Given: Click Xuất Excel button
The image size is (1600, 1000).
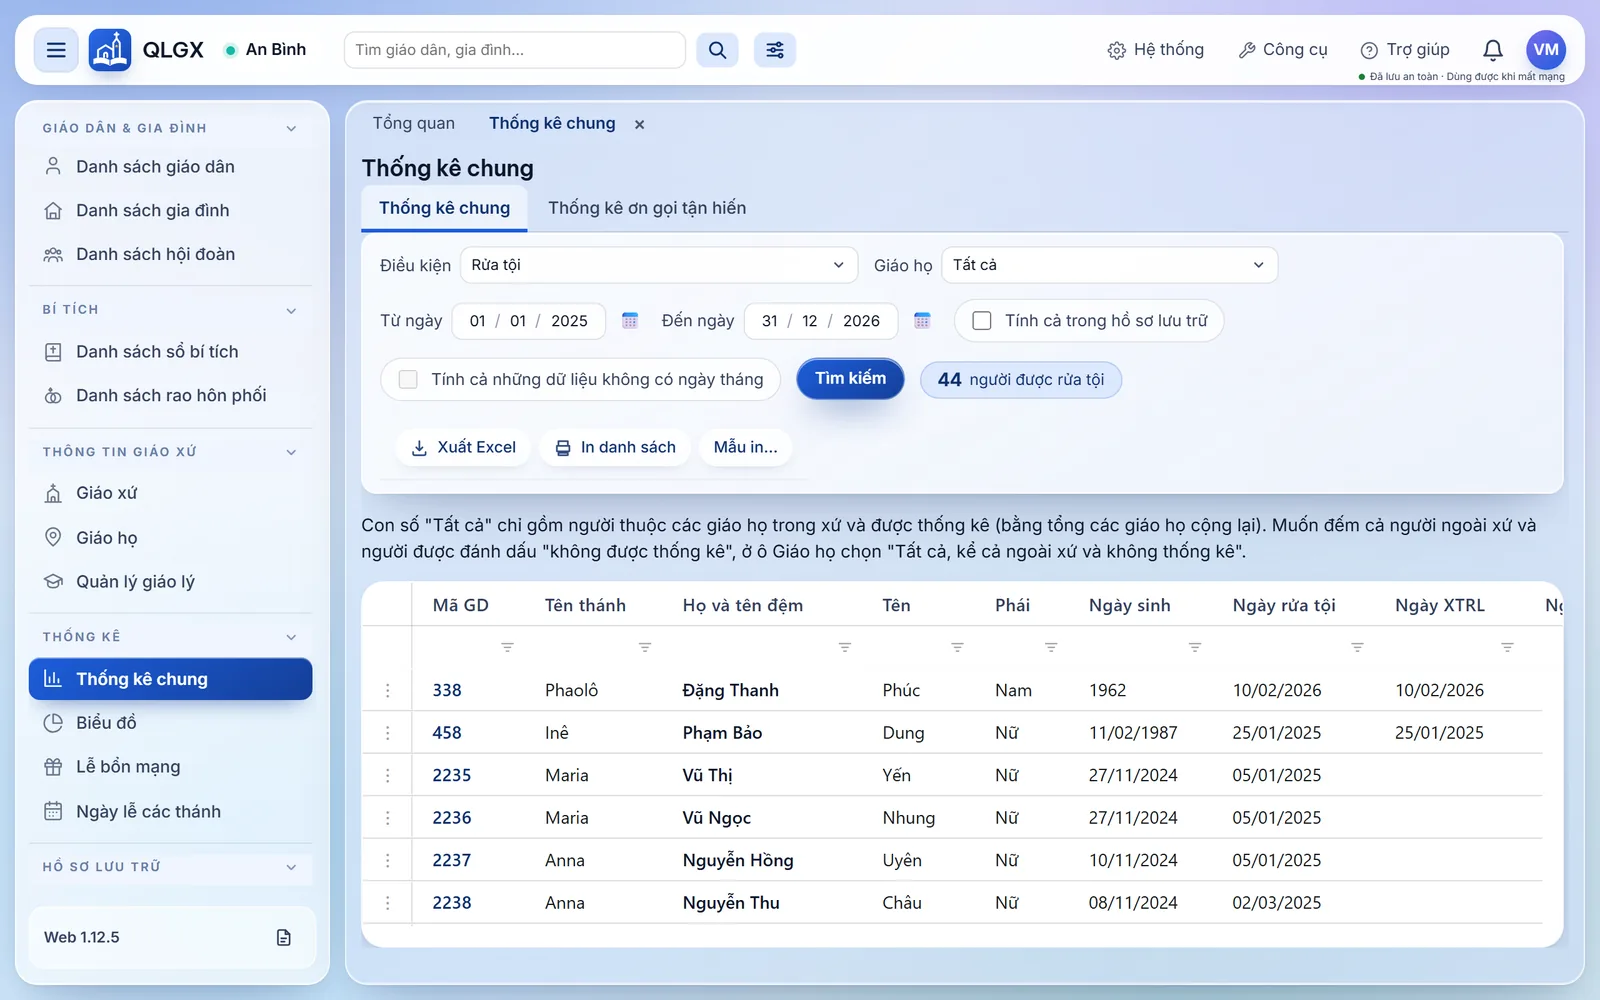Looking at the screenshot, I should 463,447.
